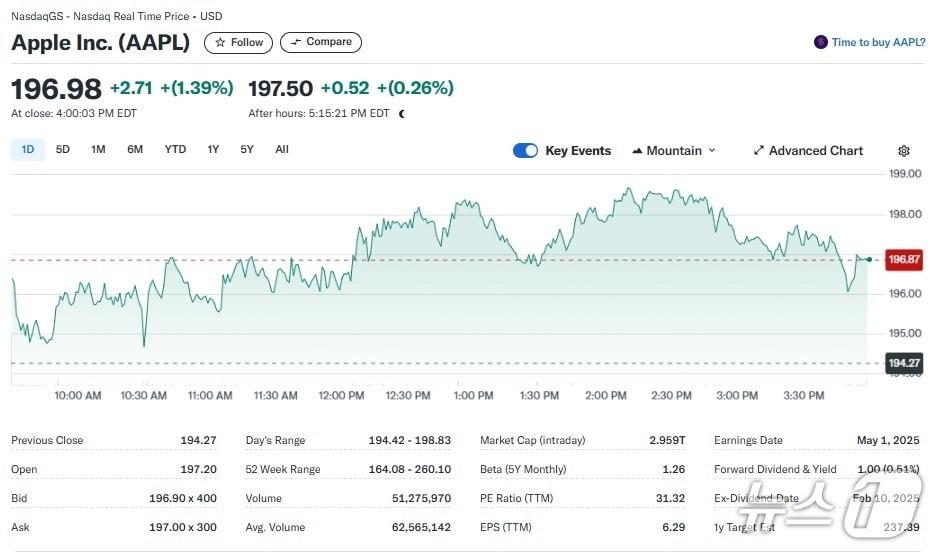Click the purple Time to buy icon
Image resolution: width=936 pixels, height=552 pixels.
click(x=821, y=42)
